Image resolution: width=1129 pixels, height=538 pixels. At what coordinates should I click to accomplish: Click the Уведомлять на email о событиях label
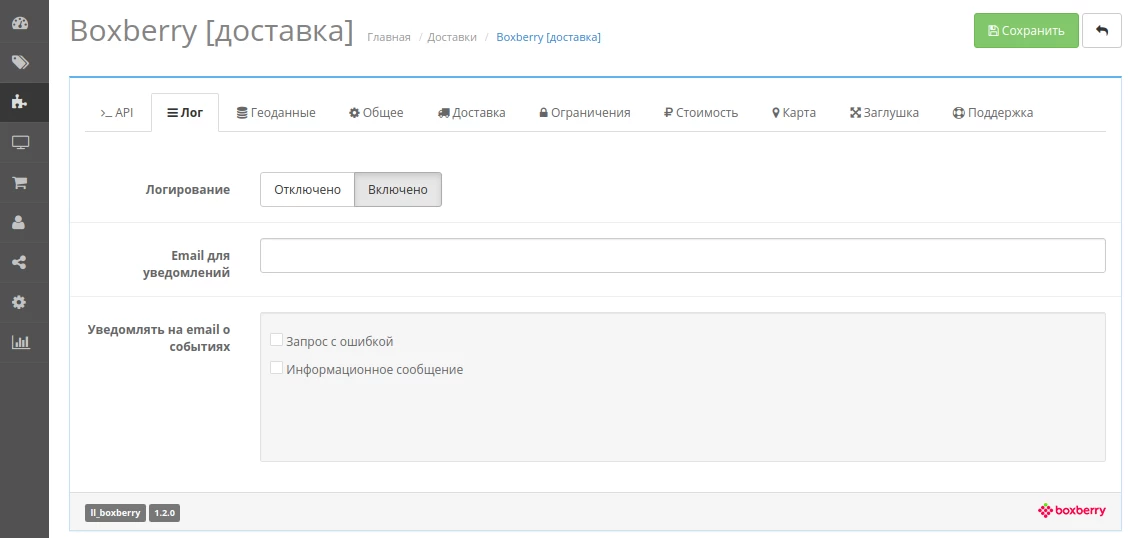click(159, 338)
